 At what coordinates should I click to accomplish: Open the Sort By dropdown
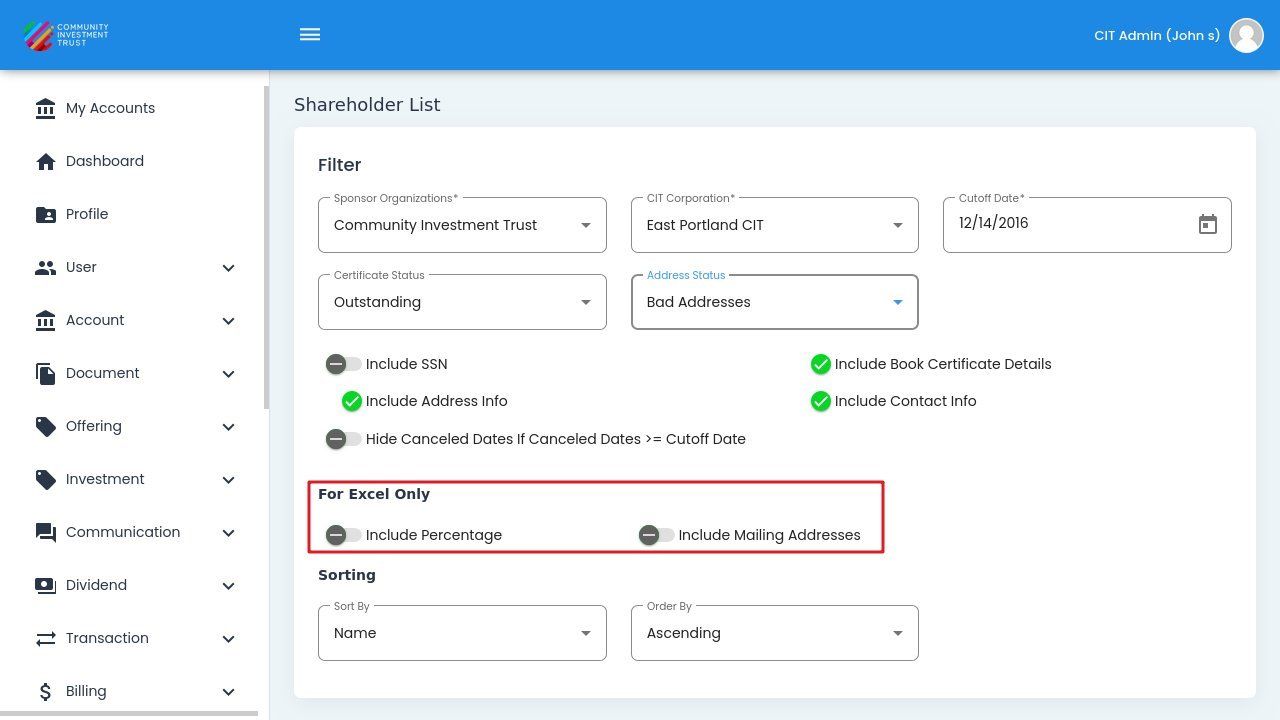click(462, 633)
